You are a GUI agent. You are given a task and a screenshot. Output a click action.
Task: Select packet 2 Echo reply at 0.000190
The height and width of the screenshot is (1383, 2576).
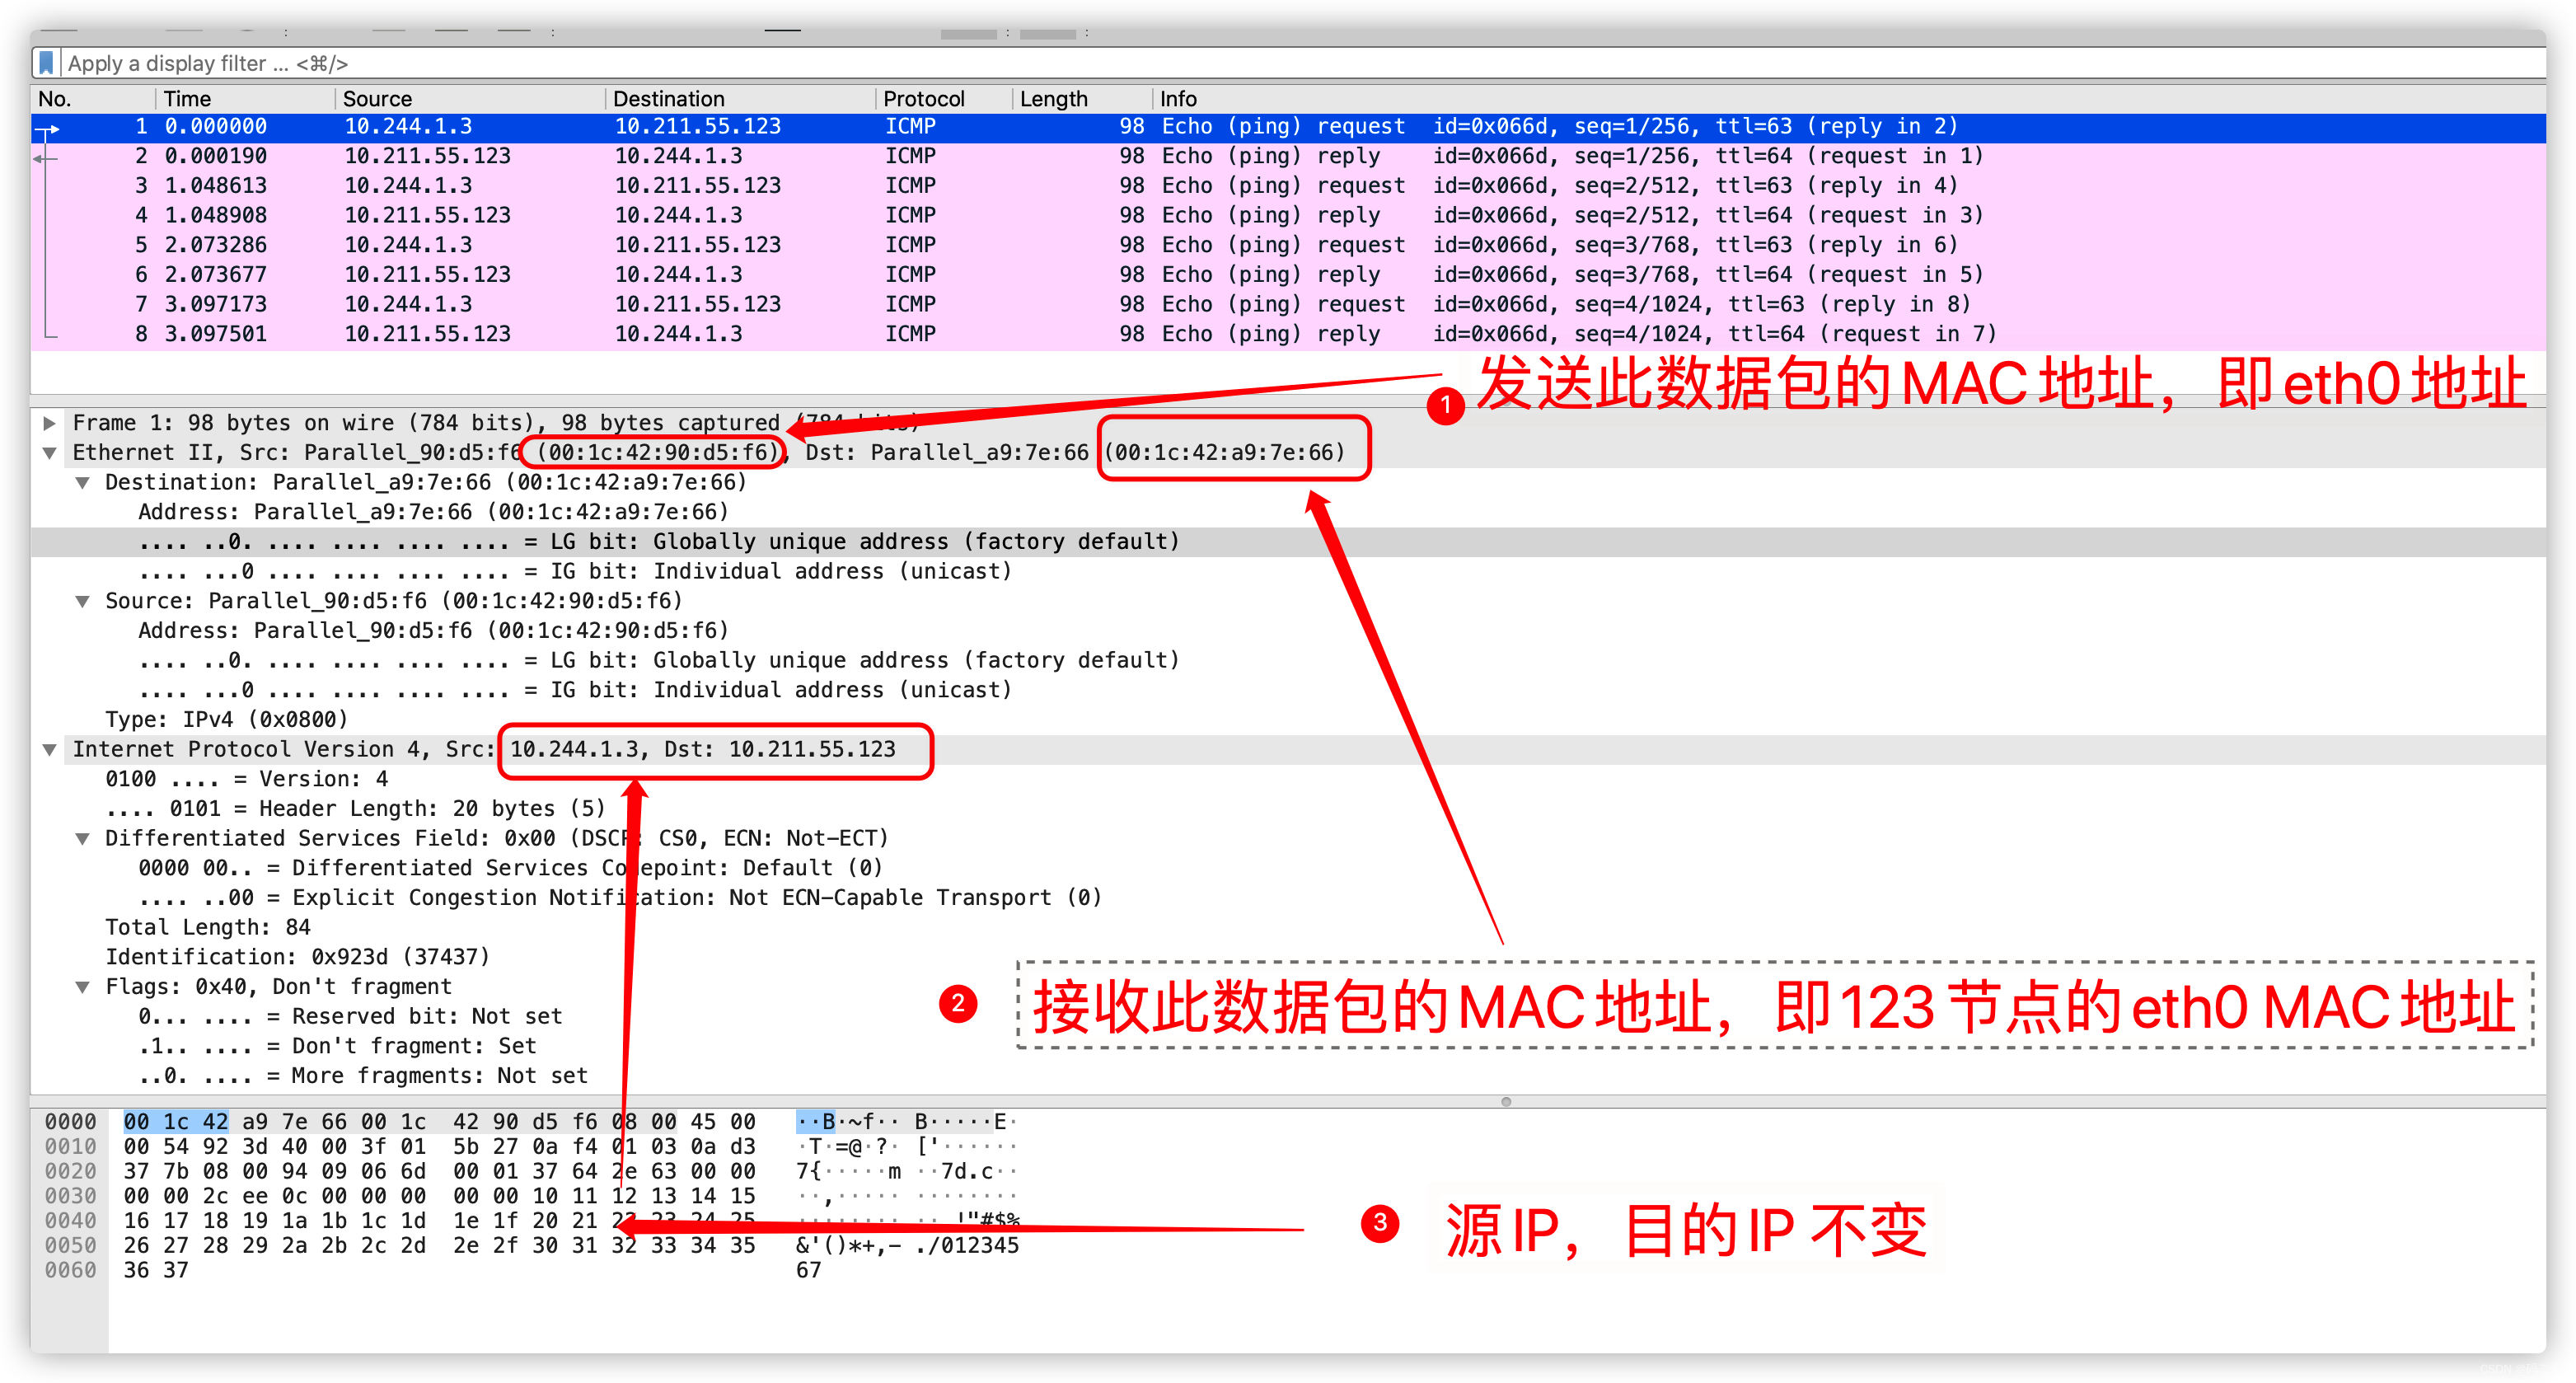pos(1288,156)
